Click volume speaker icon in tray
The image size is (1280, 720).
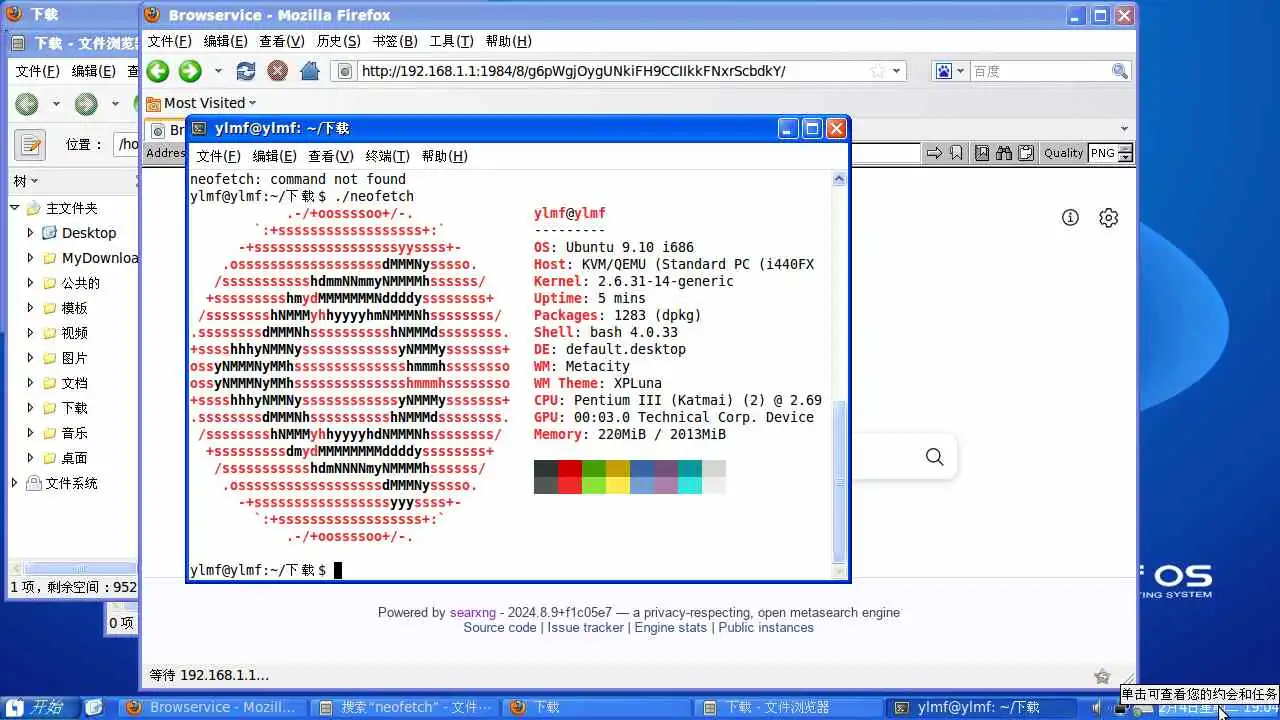click(x=1098, y=707)
